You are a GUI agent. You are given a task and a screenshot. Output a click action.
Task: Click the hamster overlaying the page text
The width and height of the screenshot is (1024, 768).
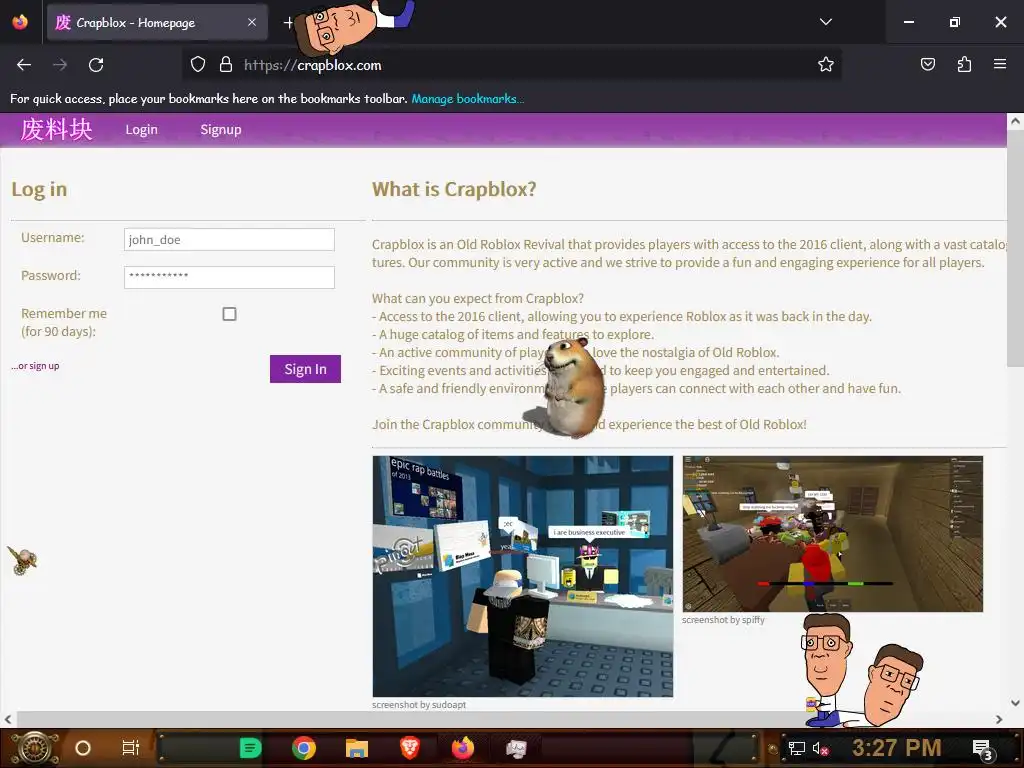tap(571, 387)
